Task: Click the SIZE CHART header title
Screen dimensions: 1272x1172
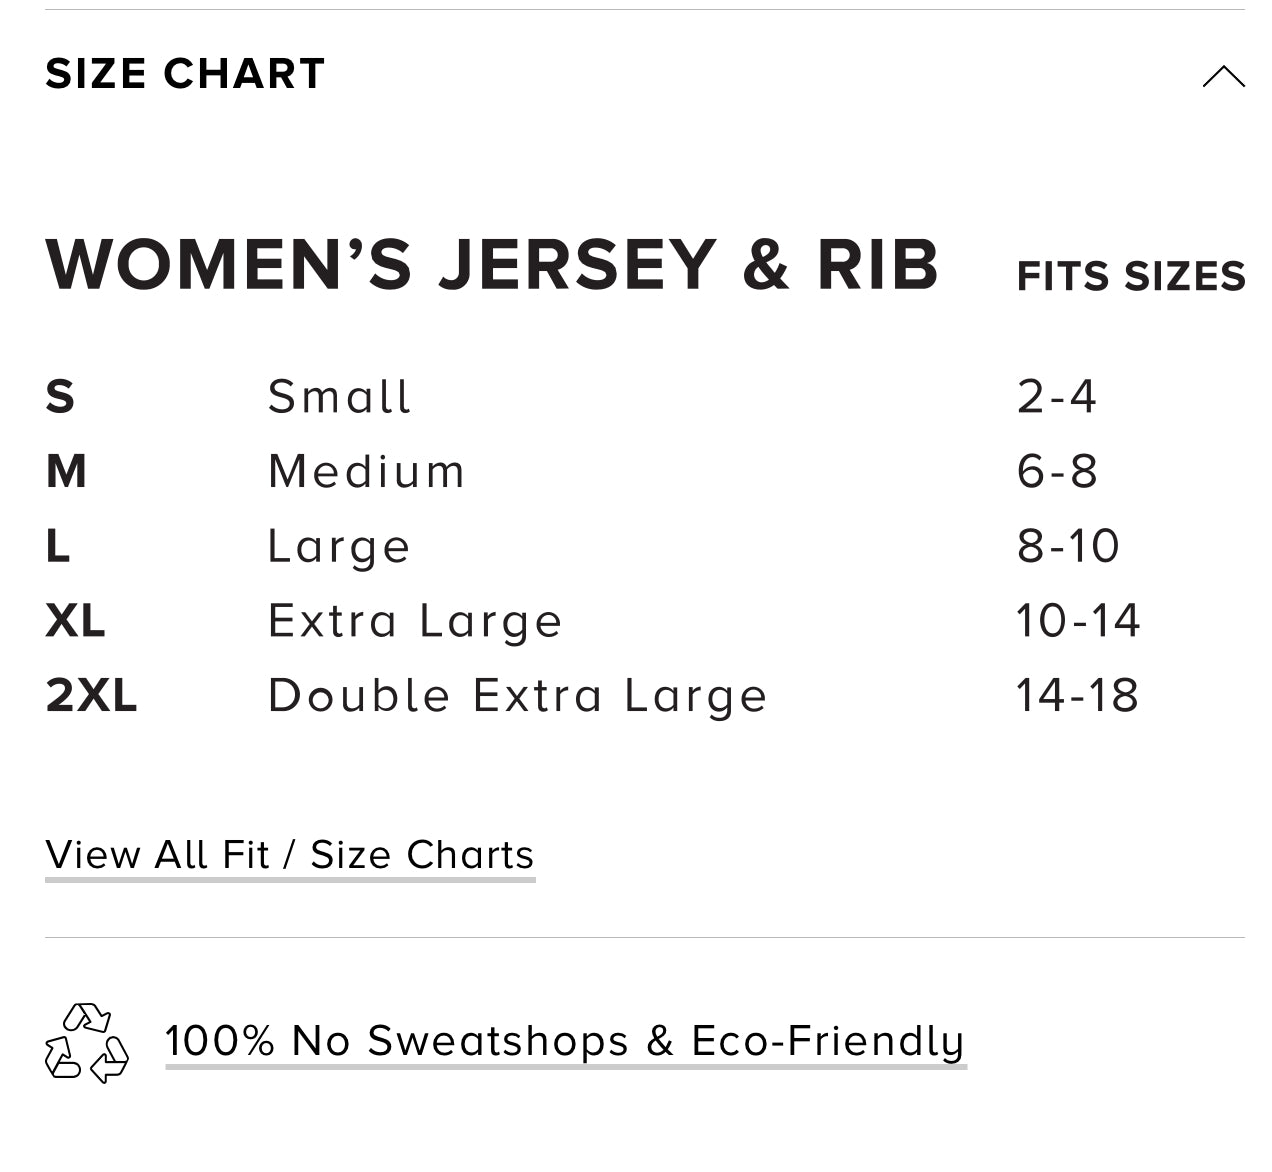Action: (185, 74)
